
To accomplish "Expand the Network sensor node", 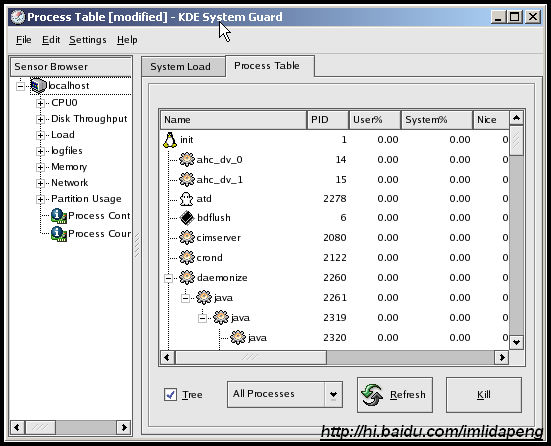I will (40, 183).
